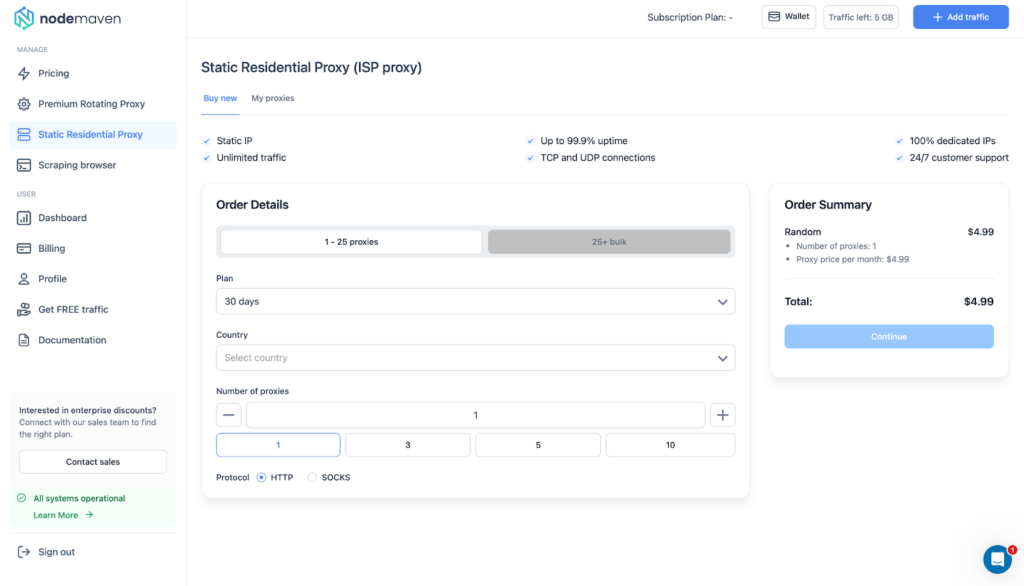Click the Country dropdown chevron arrow
The image size is (1024, 586).
722,359
